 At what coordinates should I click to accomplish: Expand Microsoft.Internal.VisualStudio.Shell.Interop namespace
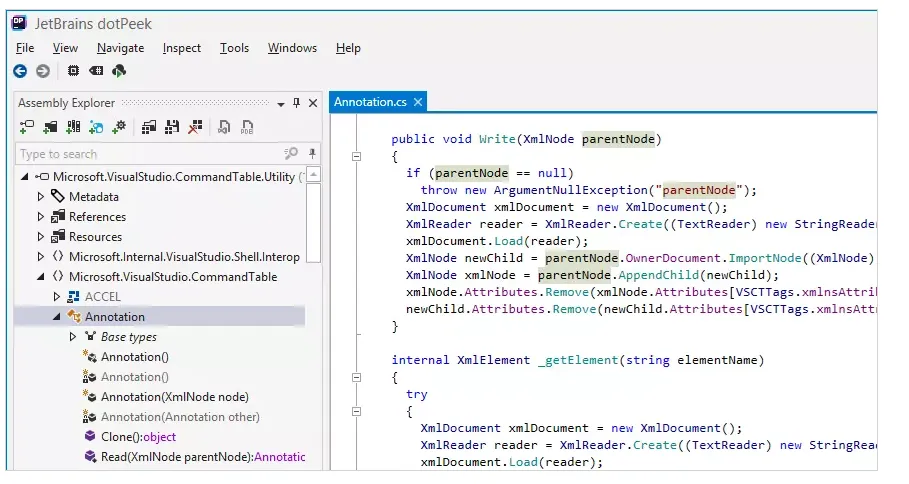tap(41, 257)
